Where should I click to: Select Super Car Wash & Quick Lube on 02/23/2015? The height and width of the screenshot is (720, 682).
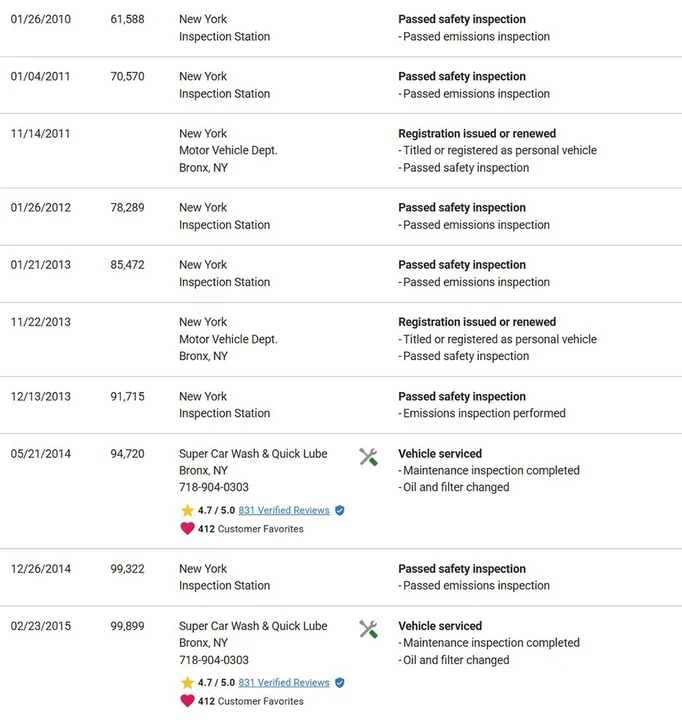pos(253,626)
